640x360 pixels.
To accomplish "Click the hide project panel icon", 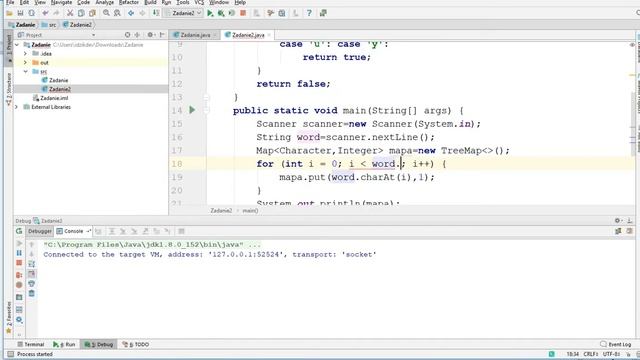I will click(x=162, y=35).
